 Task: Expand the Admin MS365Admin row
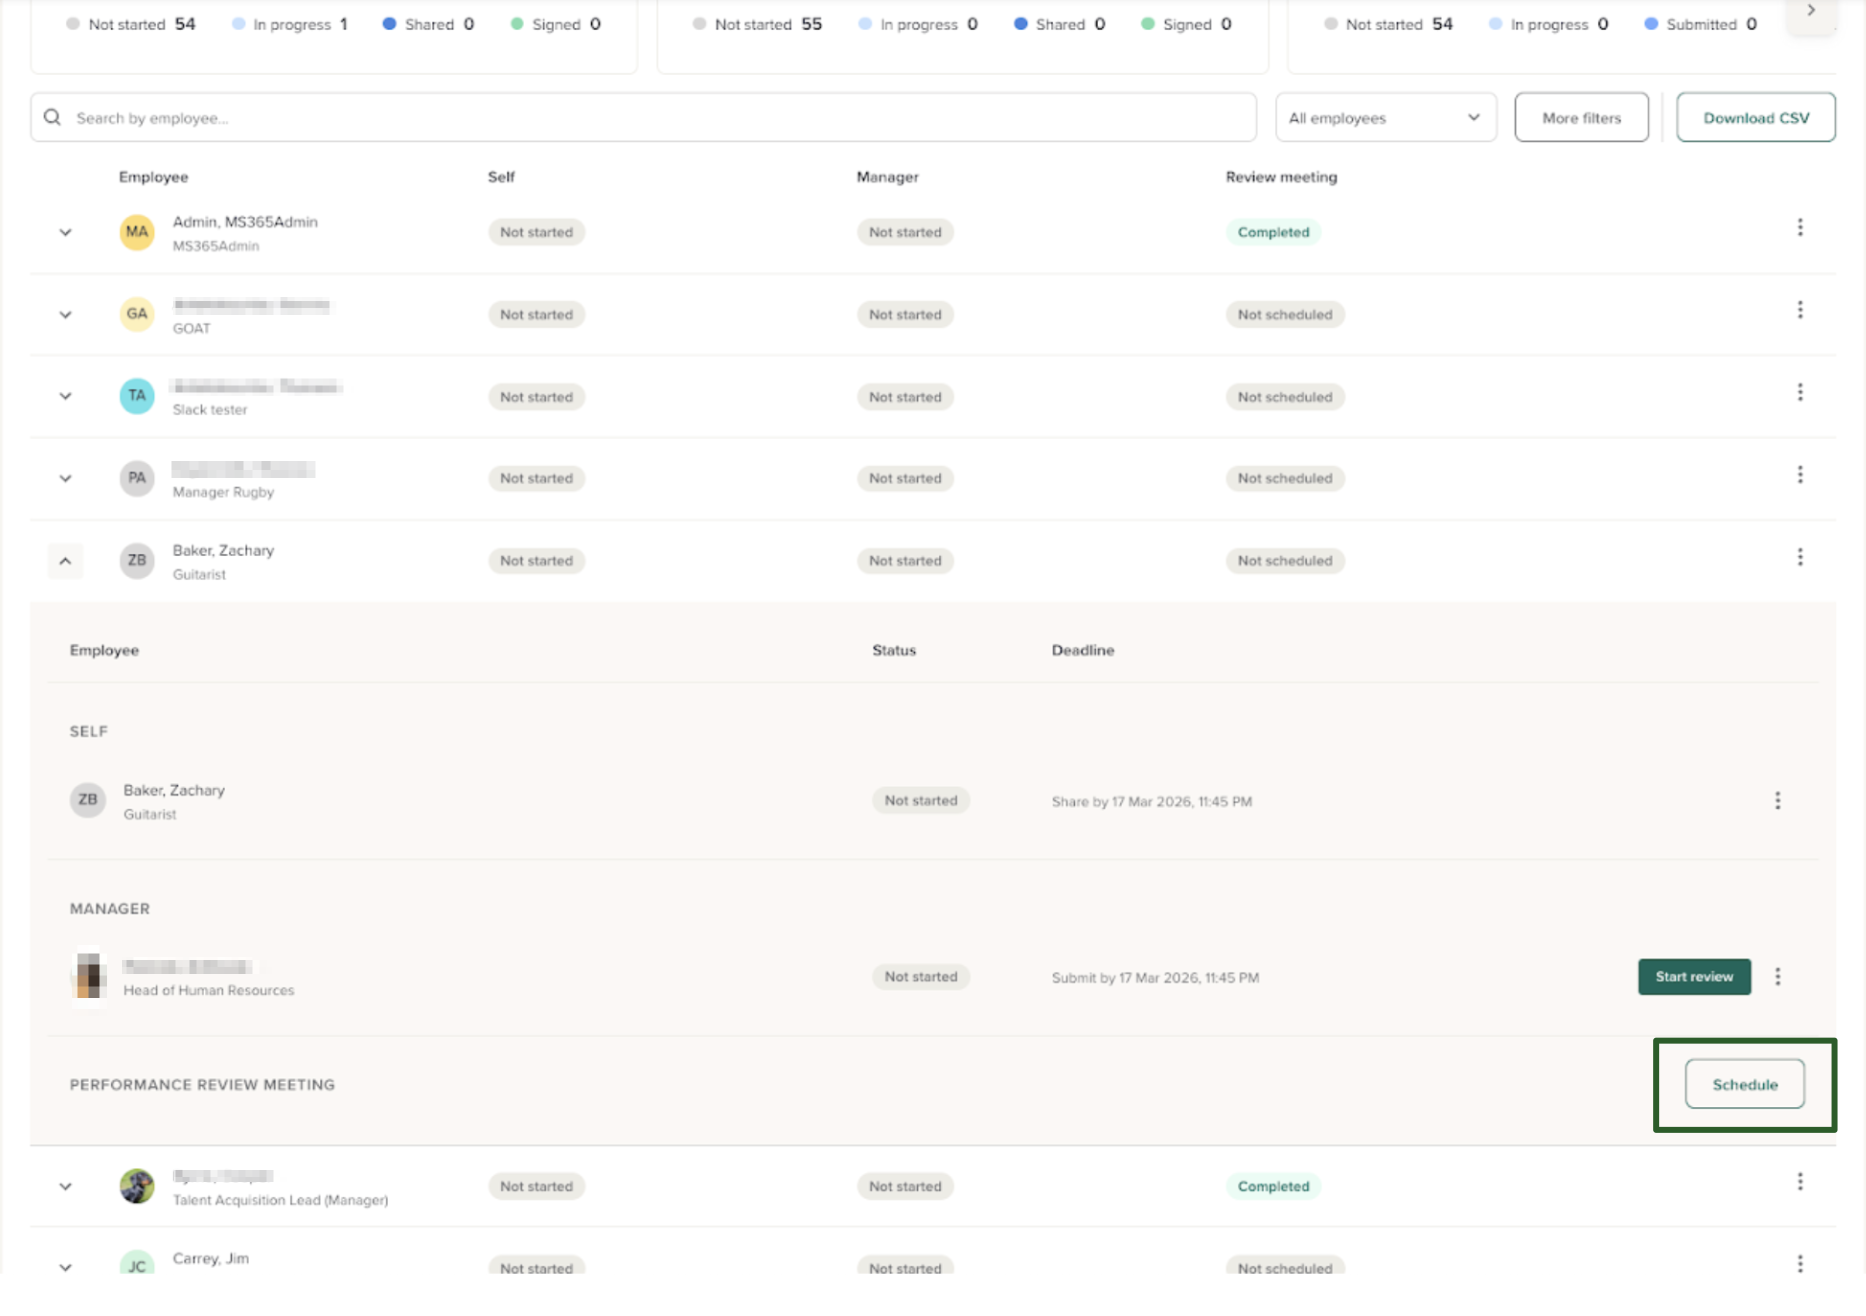(65, 232)
